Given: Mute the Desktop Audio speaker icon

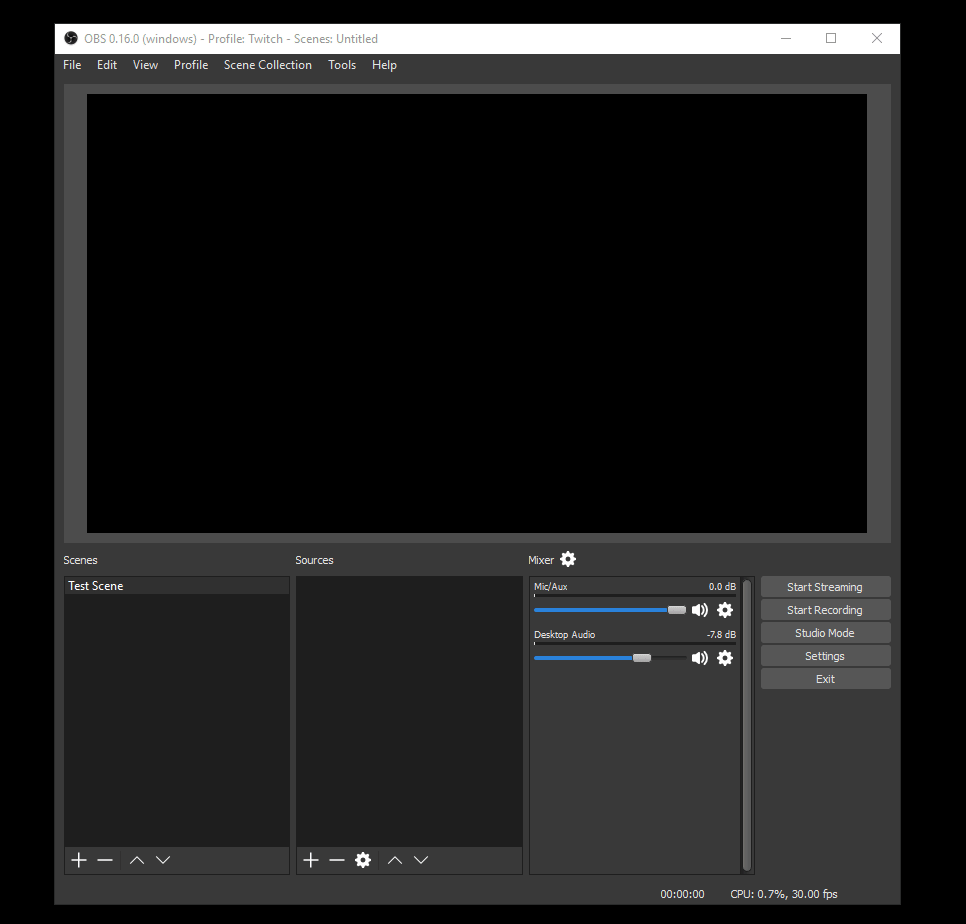Looking at the screenshot, I should (x=700, y=658).
